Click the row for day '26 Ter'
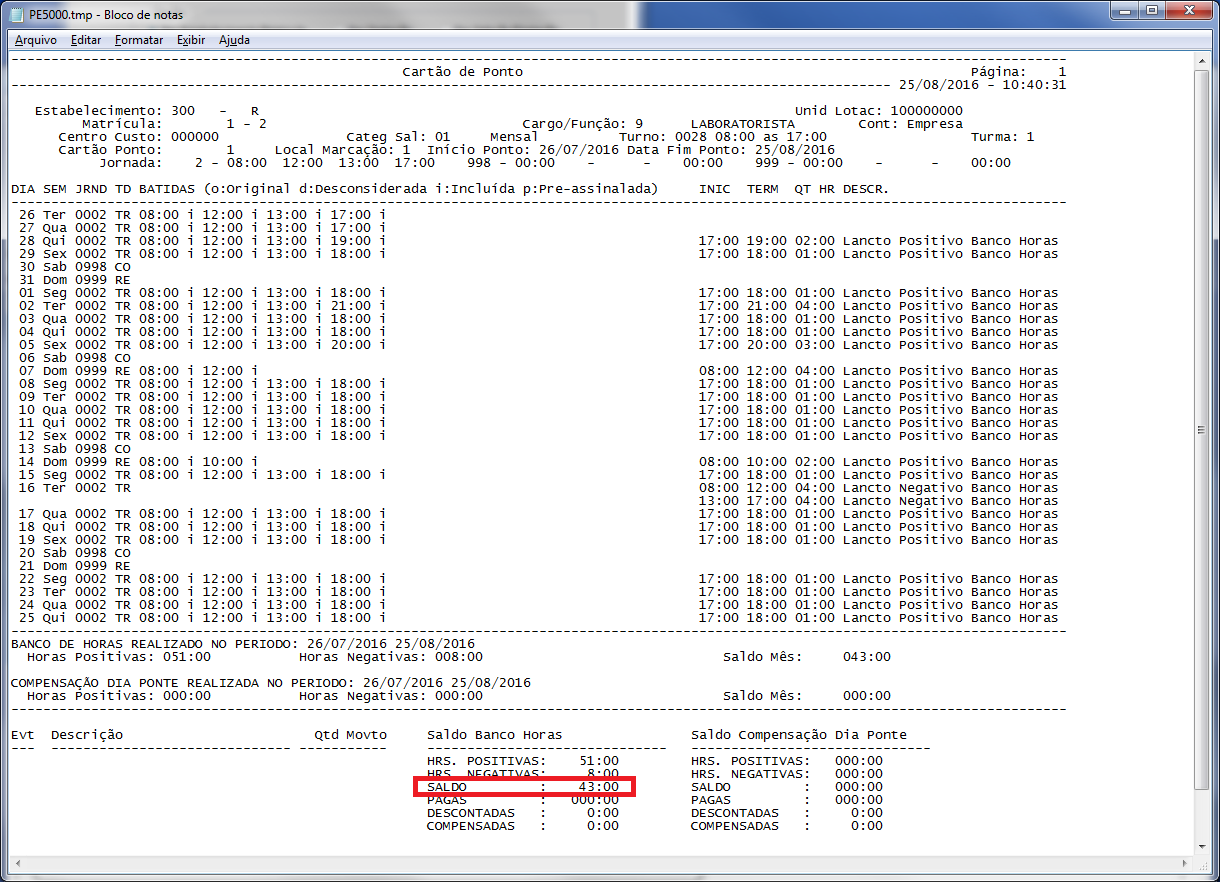This screenshot has width=1220, height=882. pos(203,215)
